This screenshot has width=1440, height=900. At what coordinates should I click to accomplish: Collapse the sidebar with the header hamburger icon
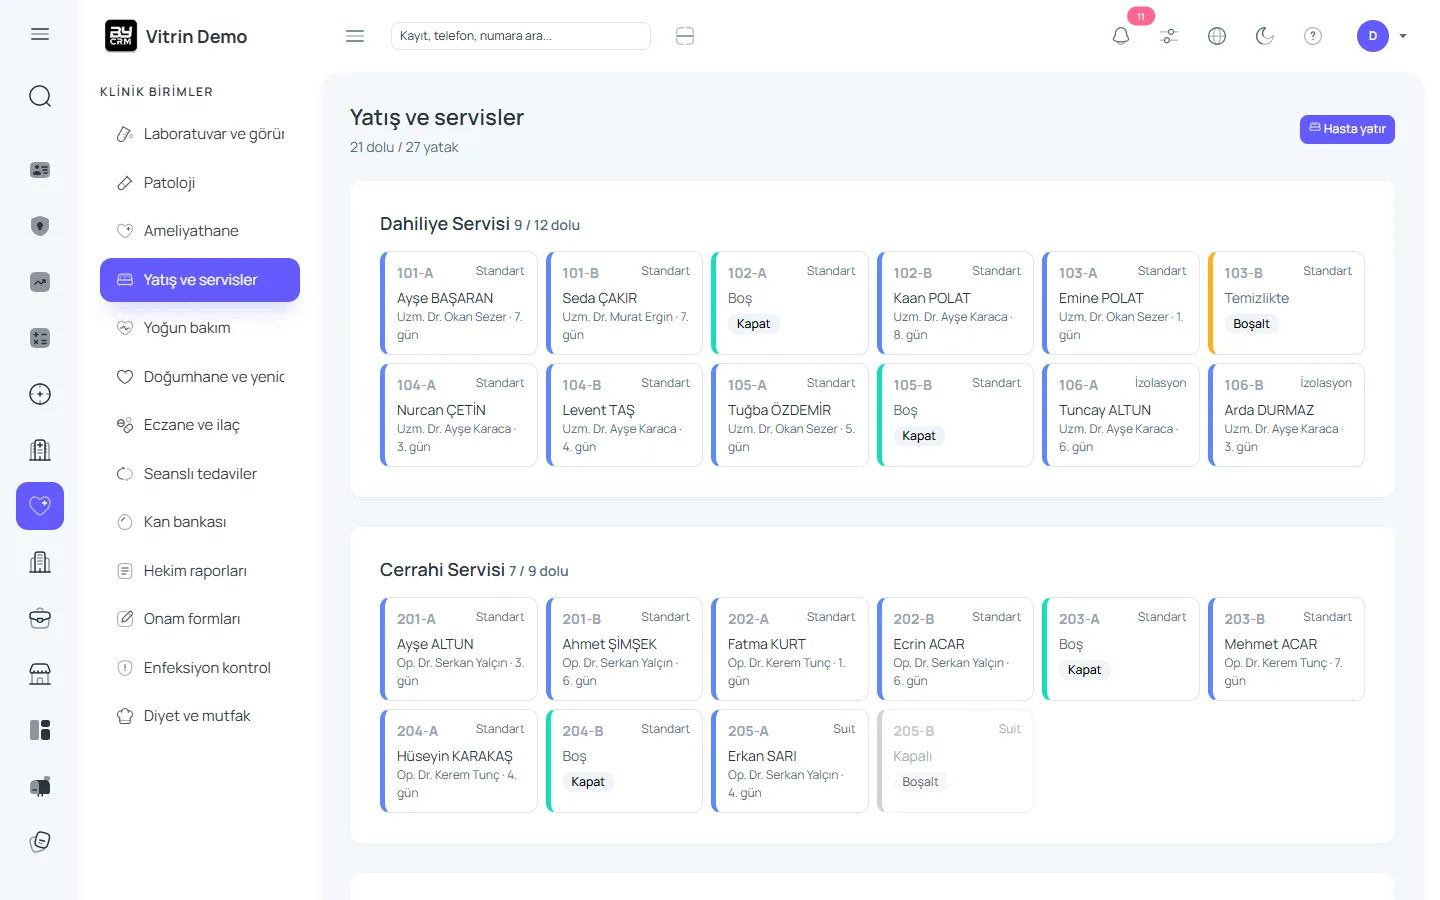point(355,36)
